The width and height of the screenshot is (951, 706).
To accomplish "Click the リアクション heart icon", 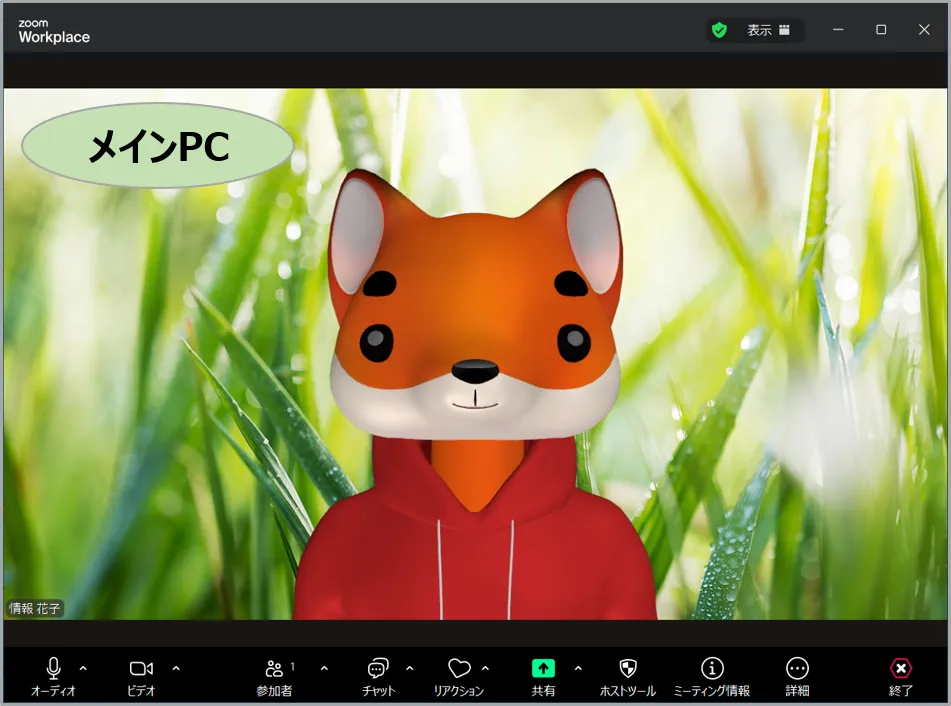I will coord(458,669).
